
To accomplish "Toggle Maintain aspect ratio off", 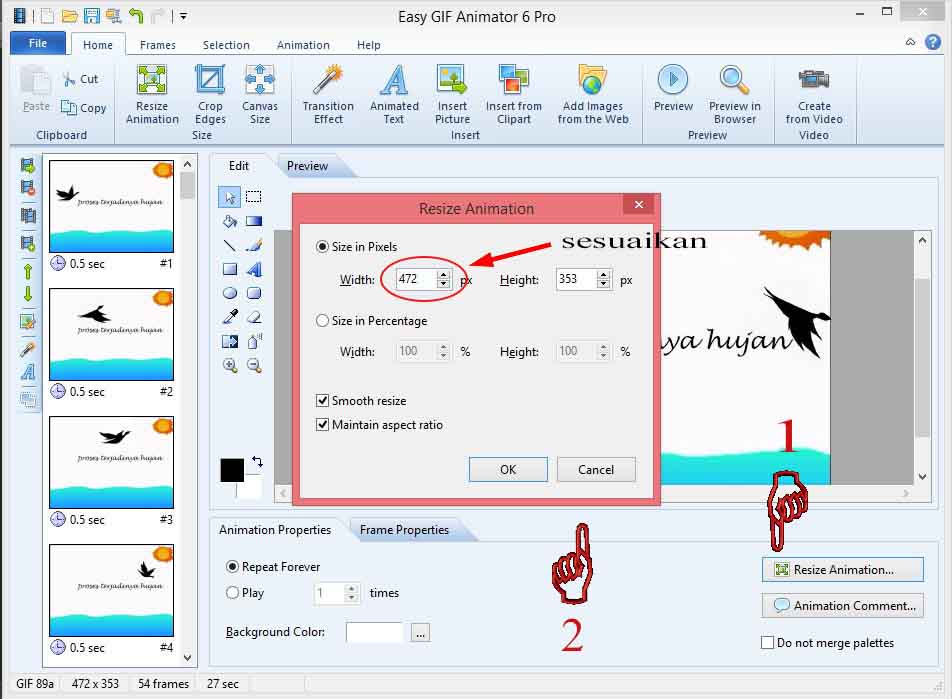I will [323, 424].
